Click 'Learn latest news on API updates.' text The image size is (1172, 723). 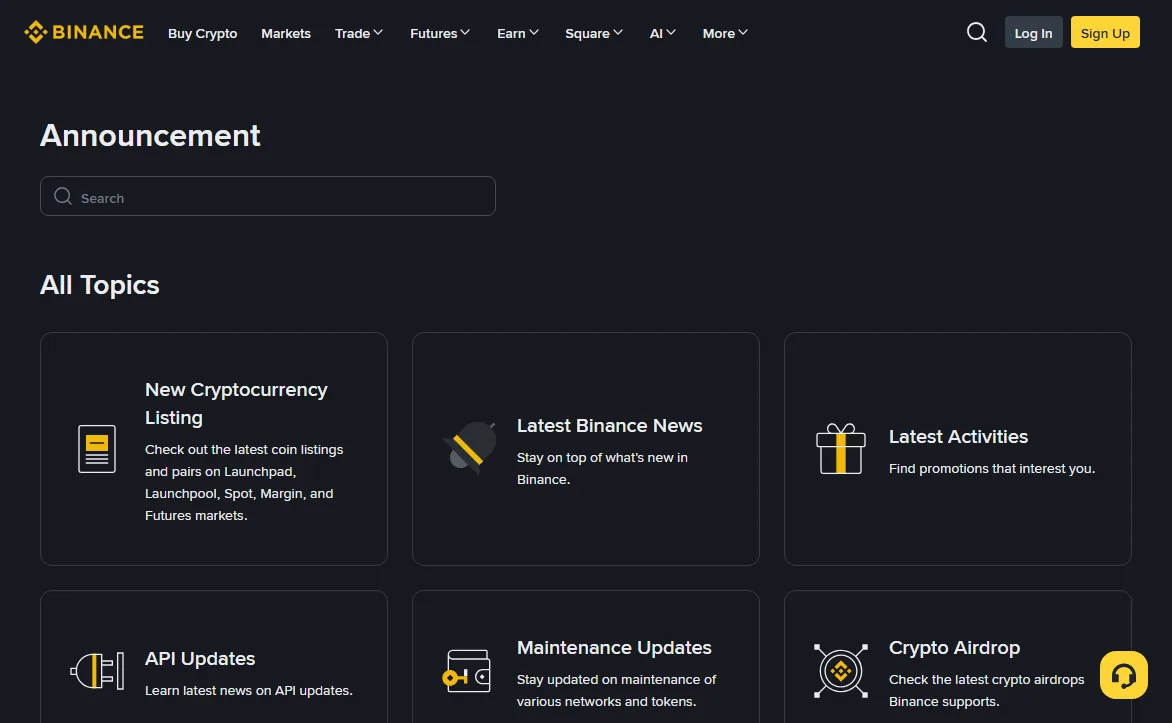pyautogui.click(x=248, y=691)
